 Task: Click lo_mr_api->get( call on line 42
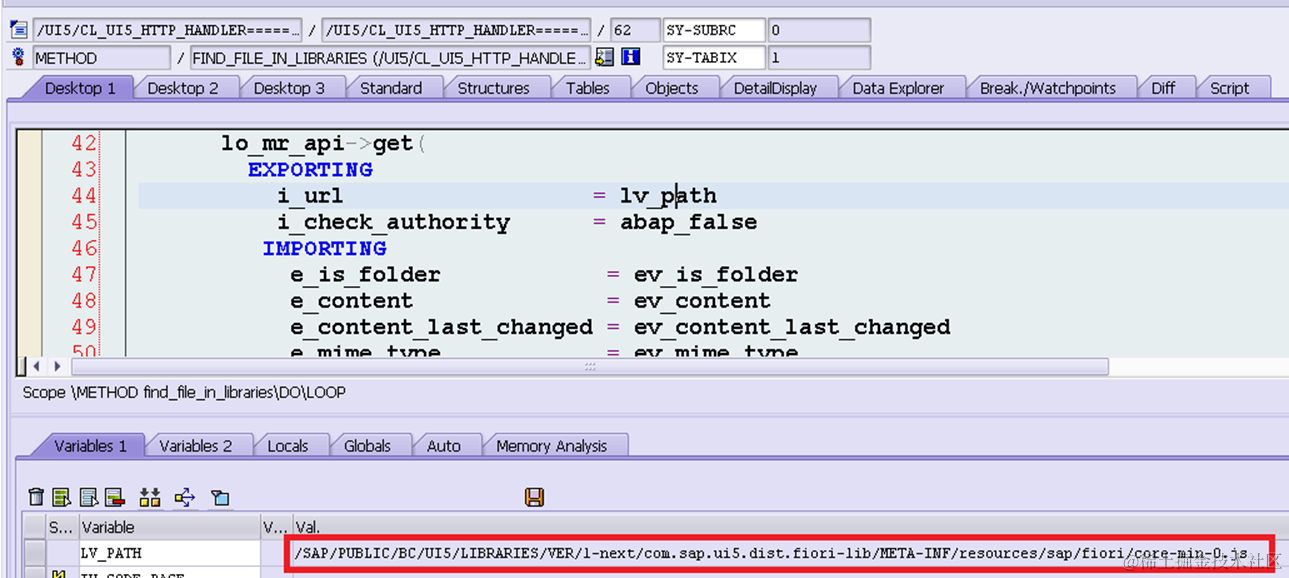pos(323,144)
